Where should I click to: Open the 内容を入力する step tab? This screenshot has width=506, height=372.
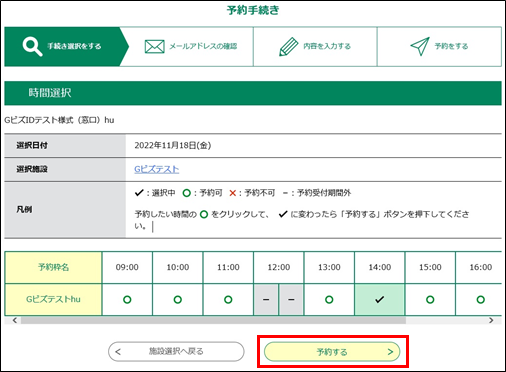(x=315, y=46)
